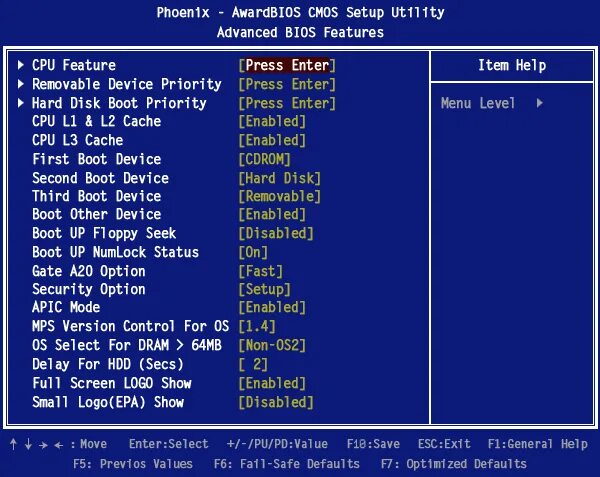This screenshot has width=600, height=477.
Task: Adjust Delay For HDD value 2
Action: (x=253, y=364)
